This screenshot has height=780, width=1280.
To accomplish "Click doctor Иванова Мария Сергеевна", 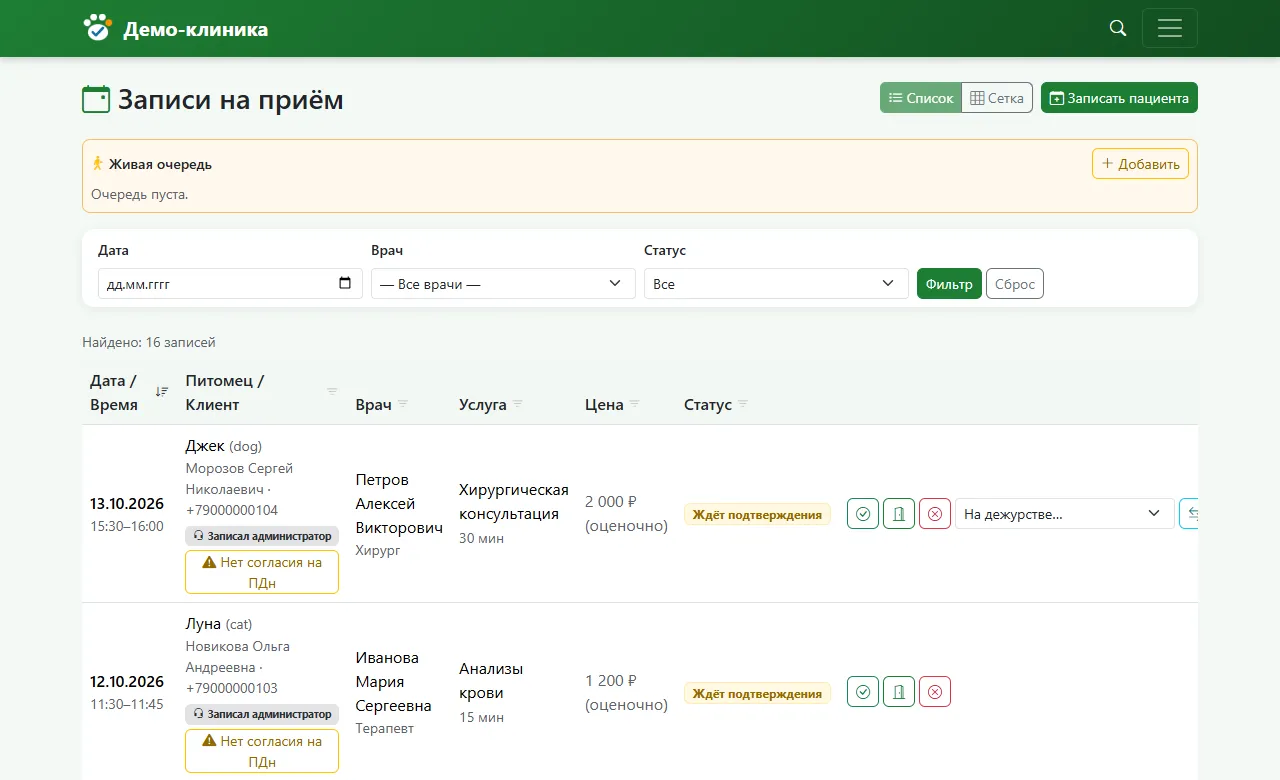I will point(394,682).
